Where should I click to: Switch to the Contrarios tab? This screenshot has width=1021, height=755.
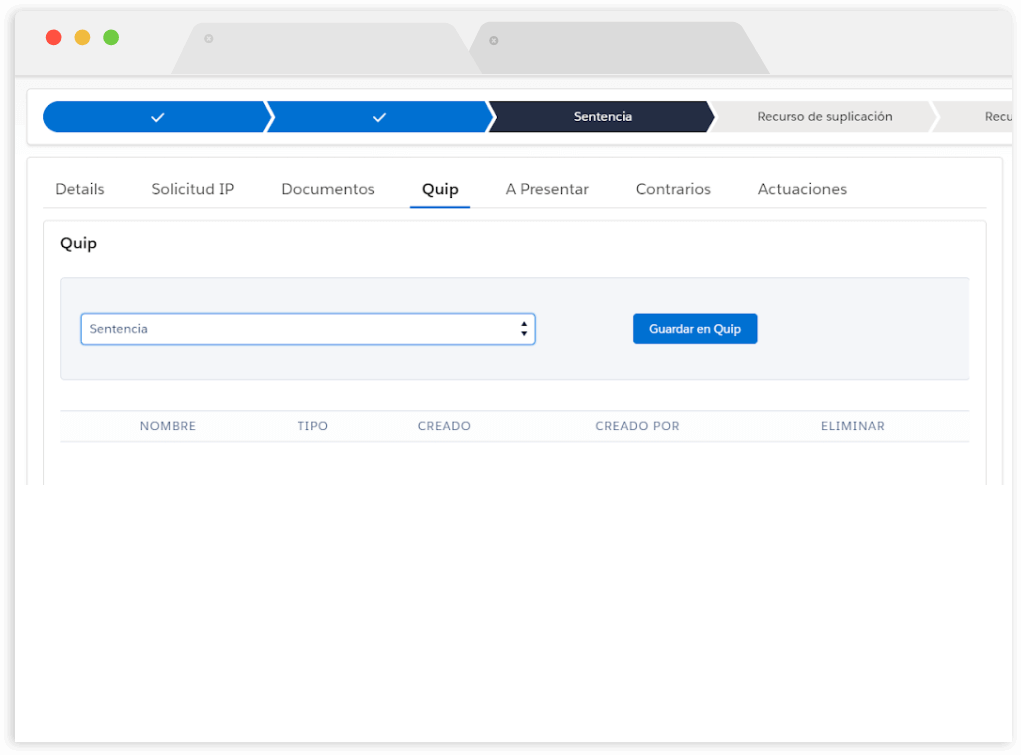pyautogui.click(x=673, y=189)
